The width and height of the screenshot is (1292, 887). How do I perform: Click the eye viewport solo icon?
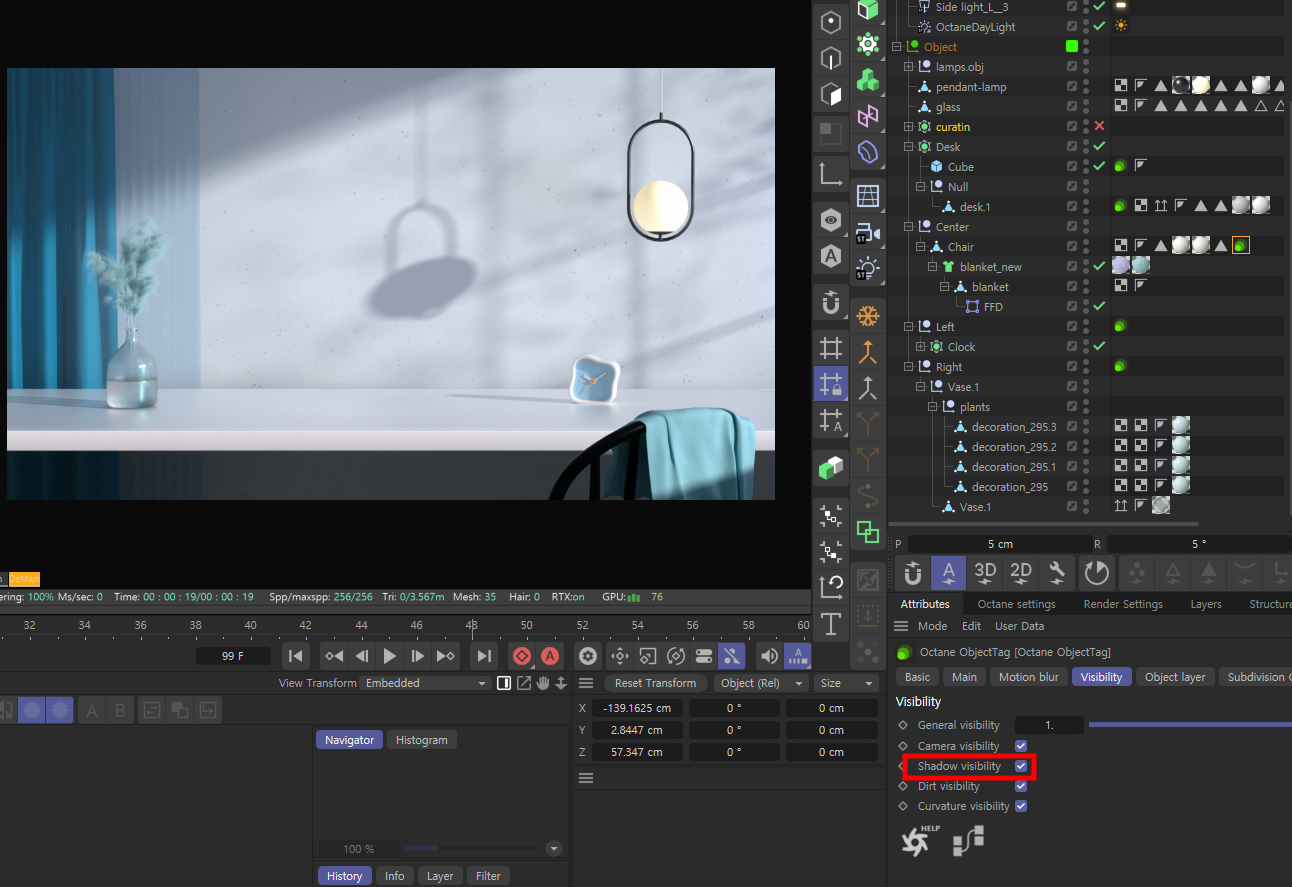(x=830, y=220)
